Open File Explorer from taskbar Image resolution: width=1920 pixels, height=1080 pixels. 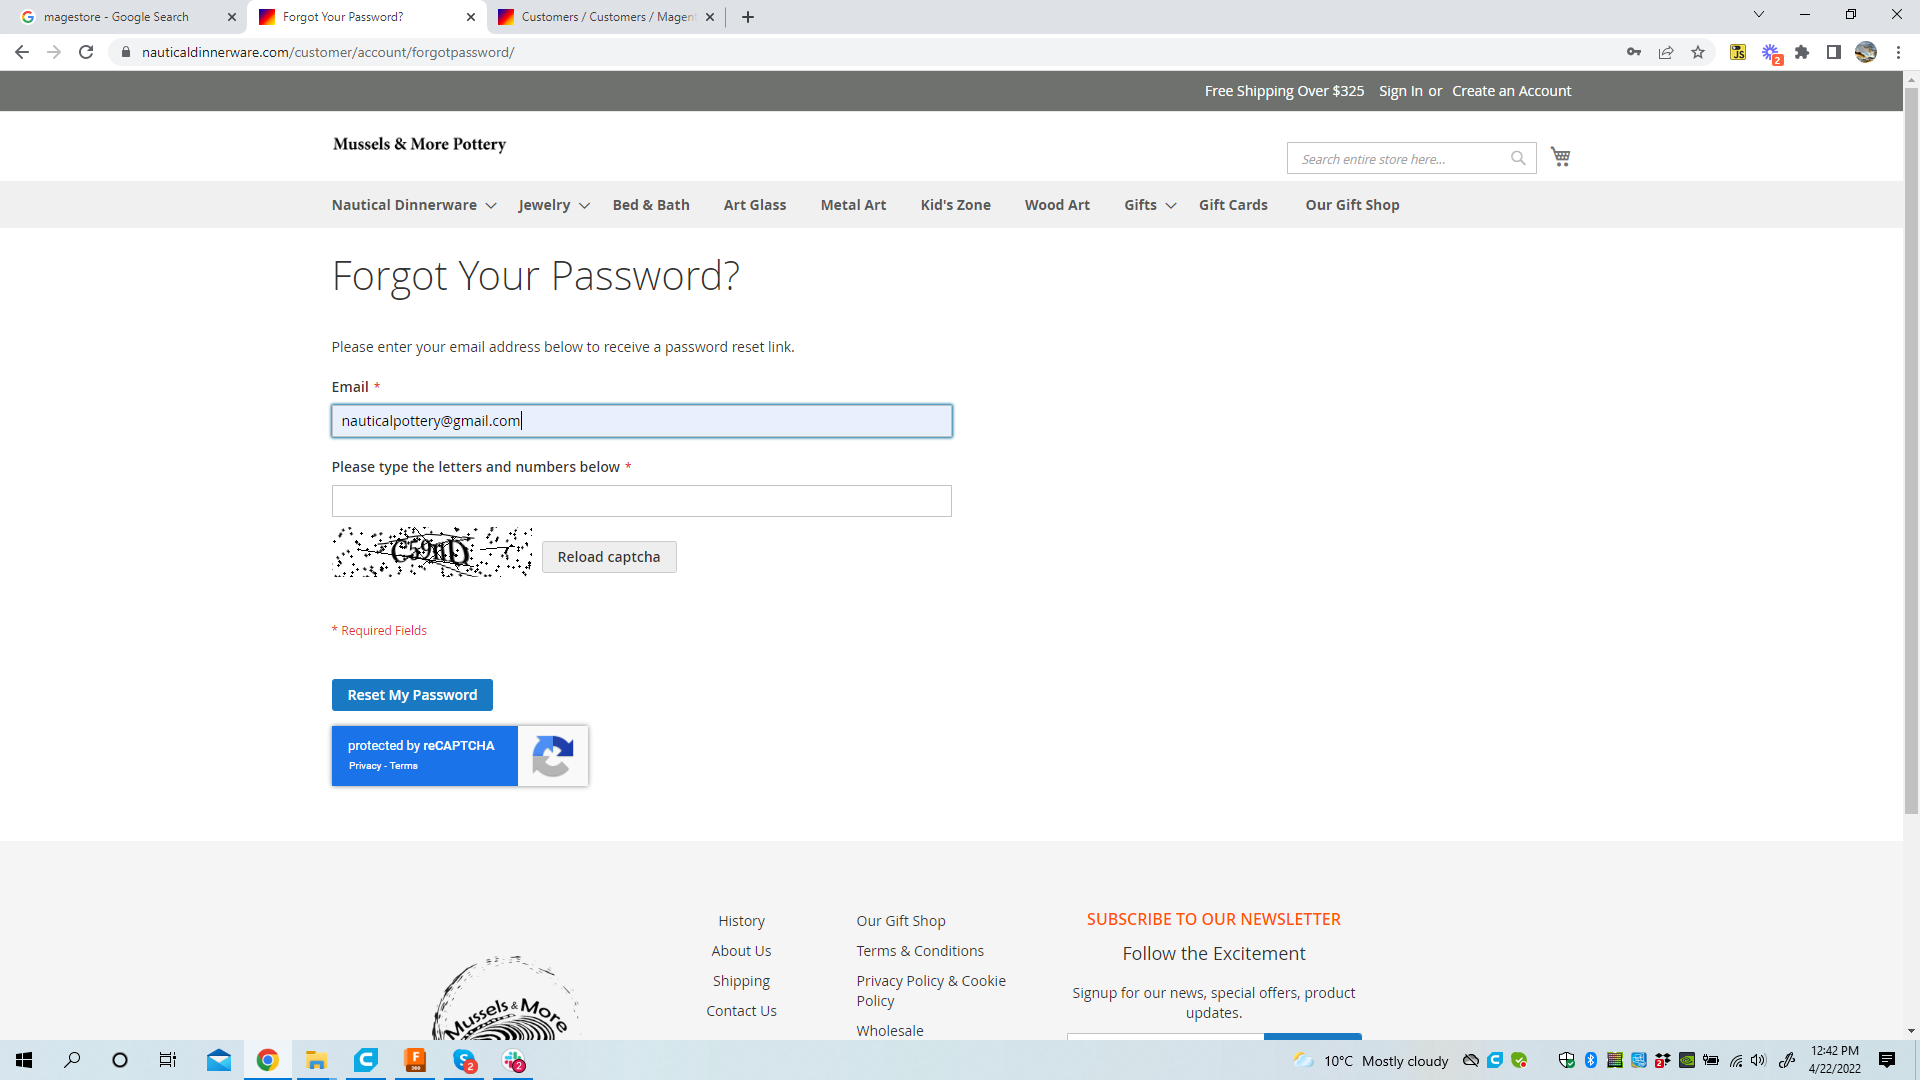pos(316,1060)
